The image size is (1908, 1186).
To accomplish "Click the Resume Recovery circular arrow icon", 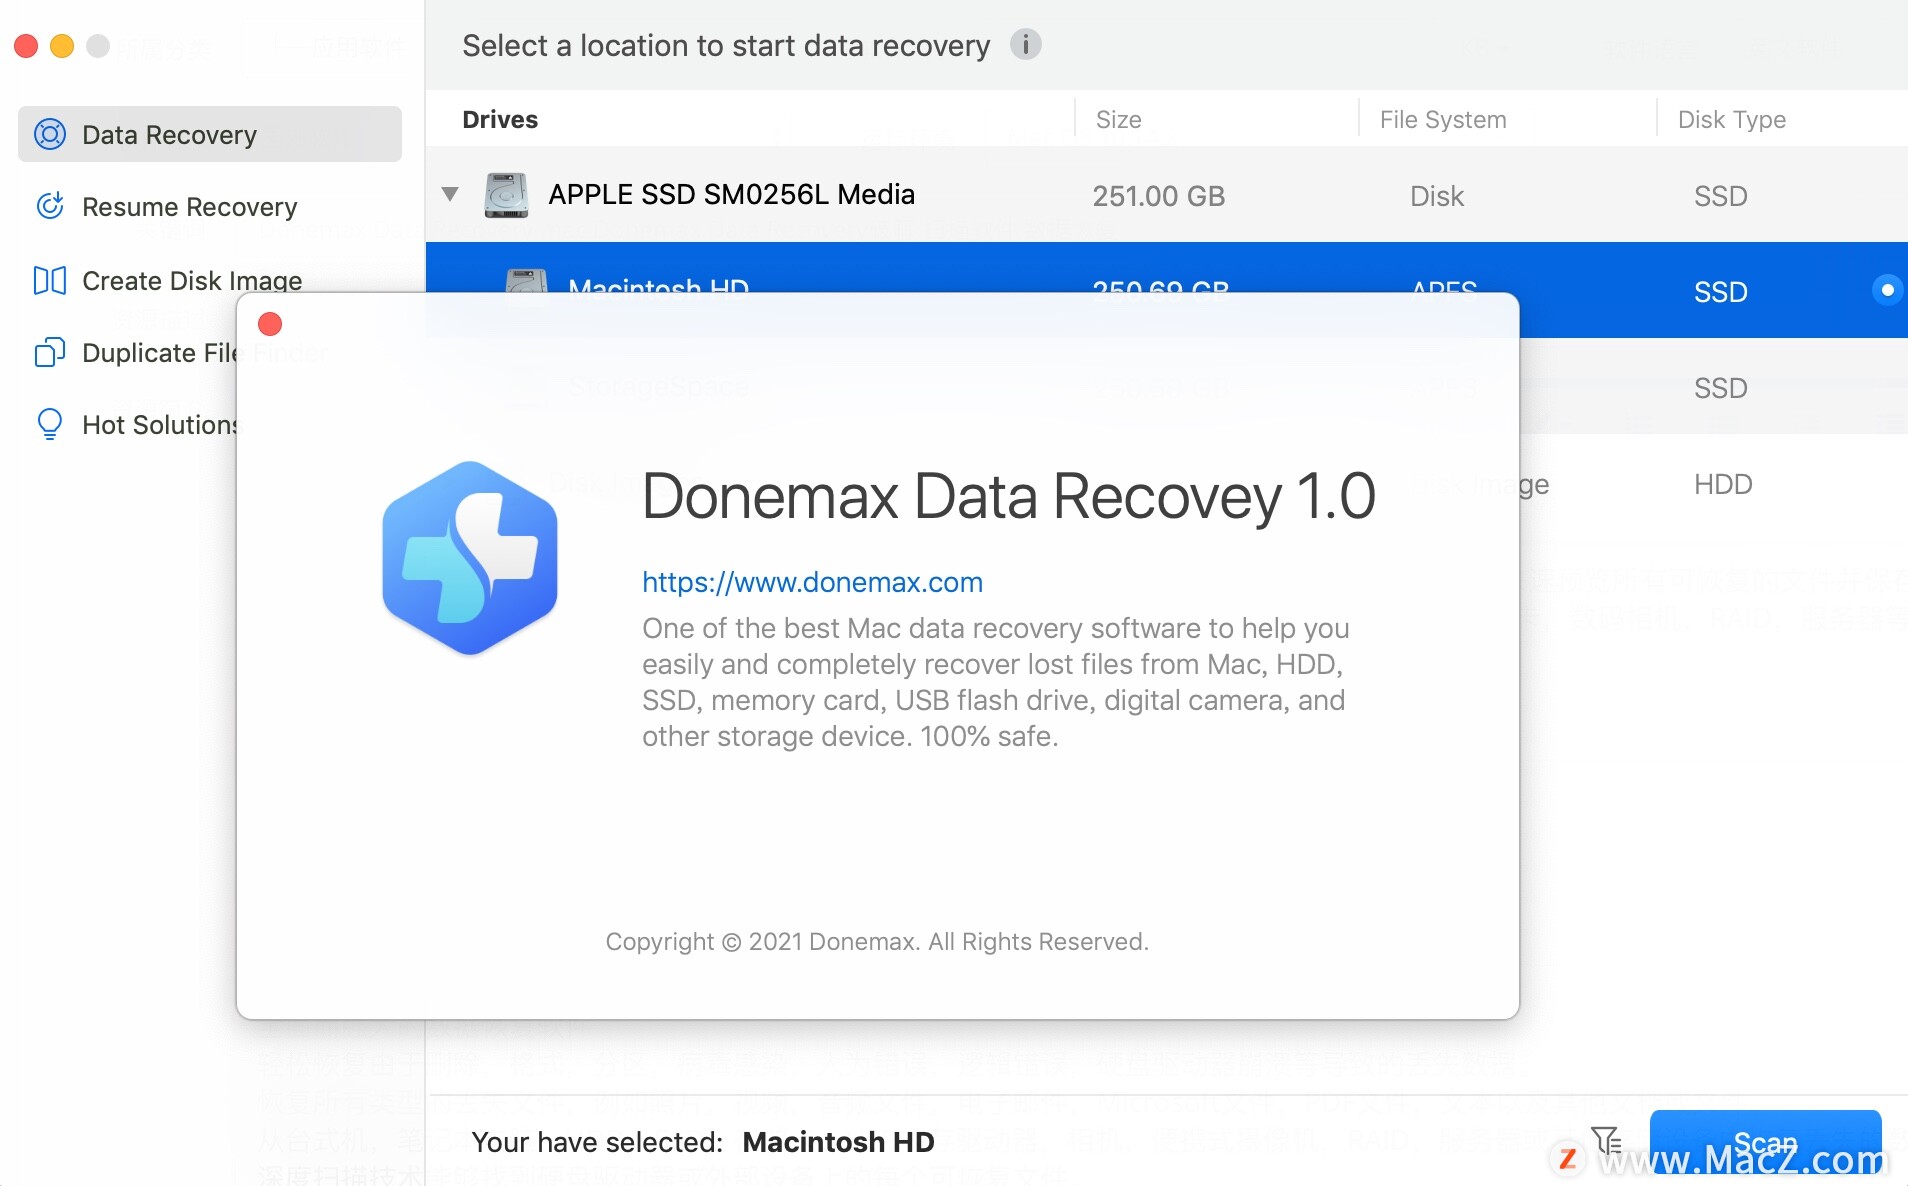I will point(50,206).
